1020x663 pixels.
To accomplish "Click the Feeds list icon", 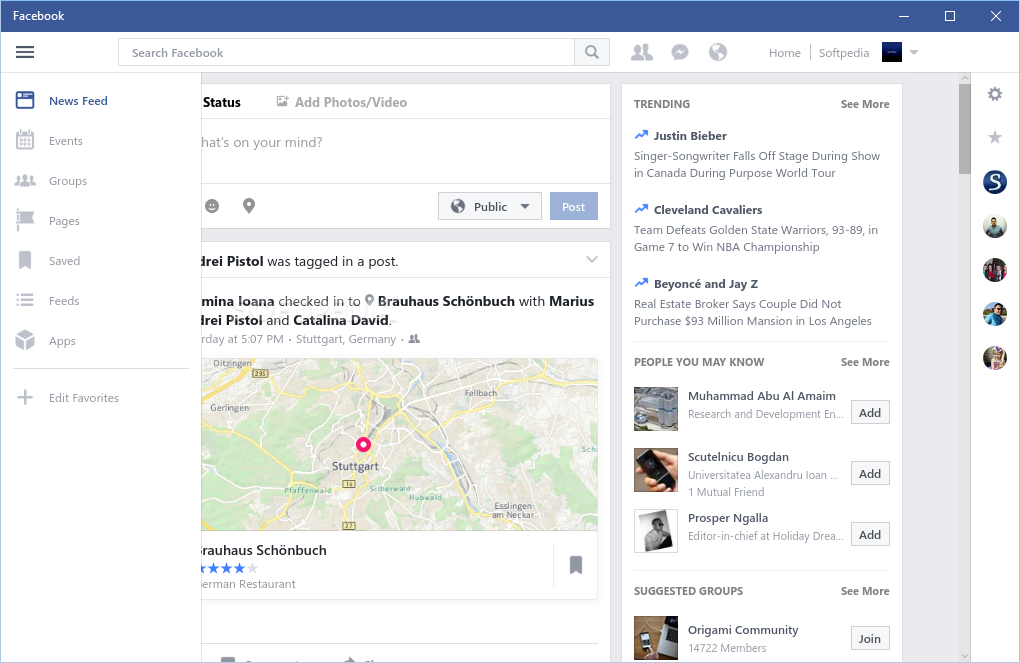I will (25, 300).
